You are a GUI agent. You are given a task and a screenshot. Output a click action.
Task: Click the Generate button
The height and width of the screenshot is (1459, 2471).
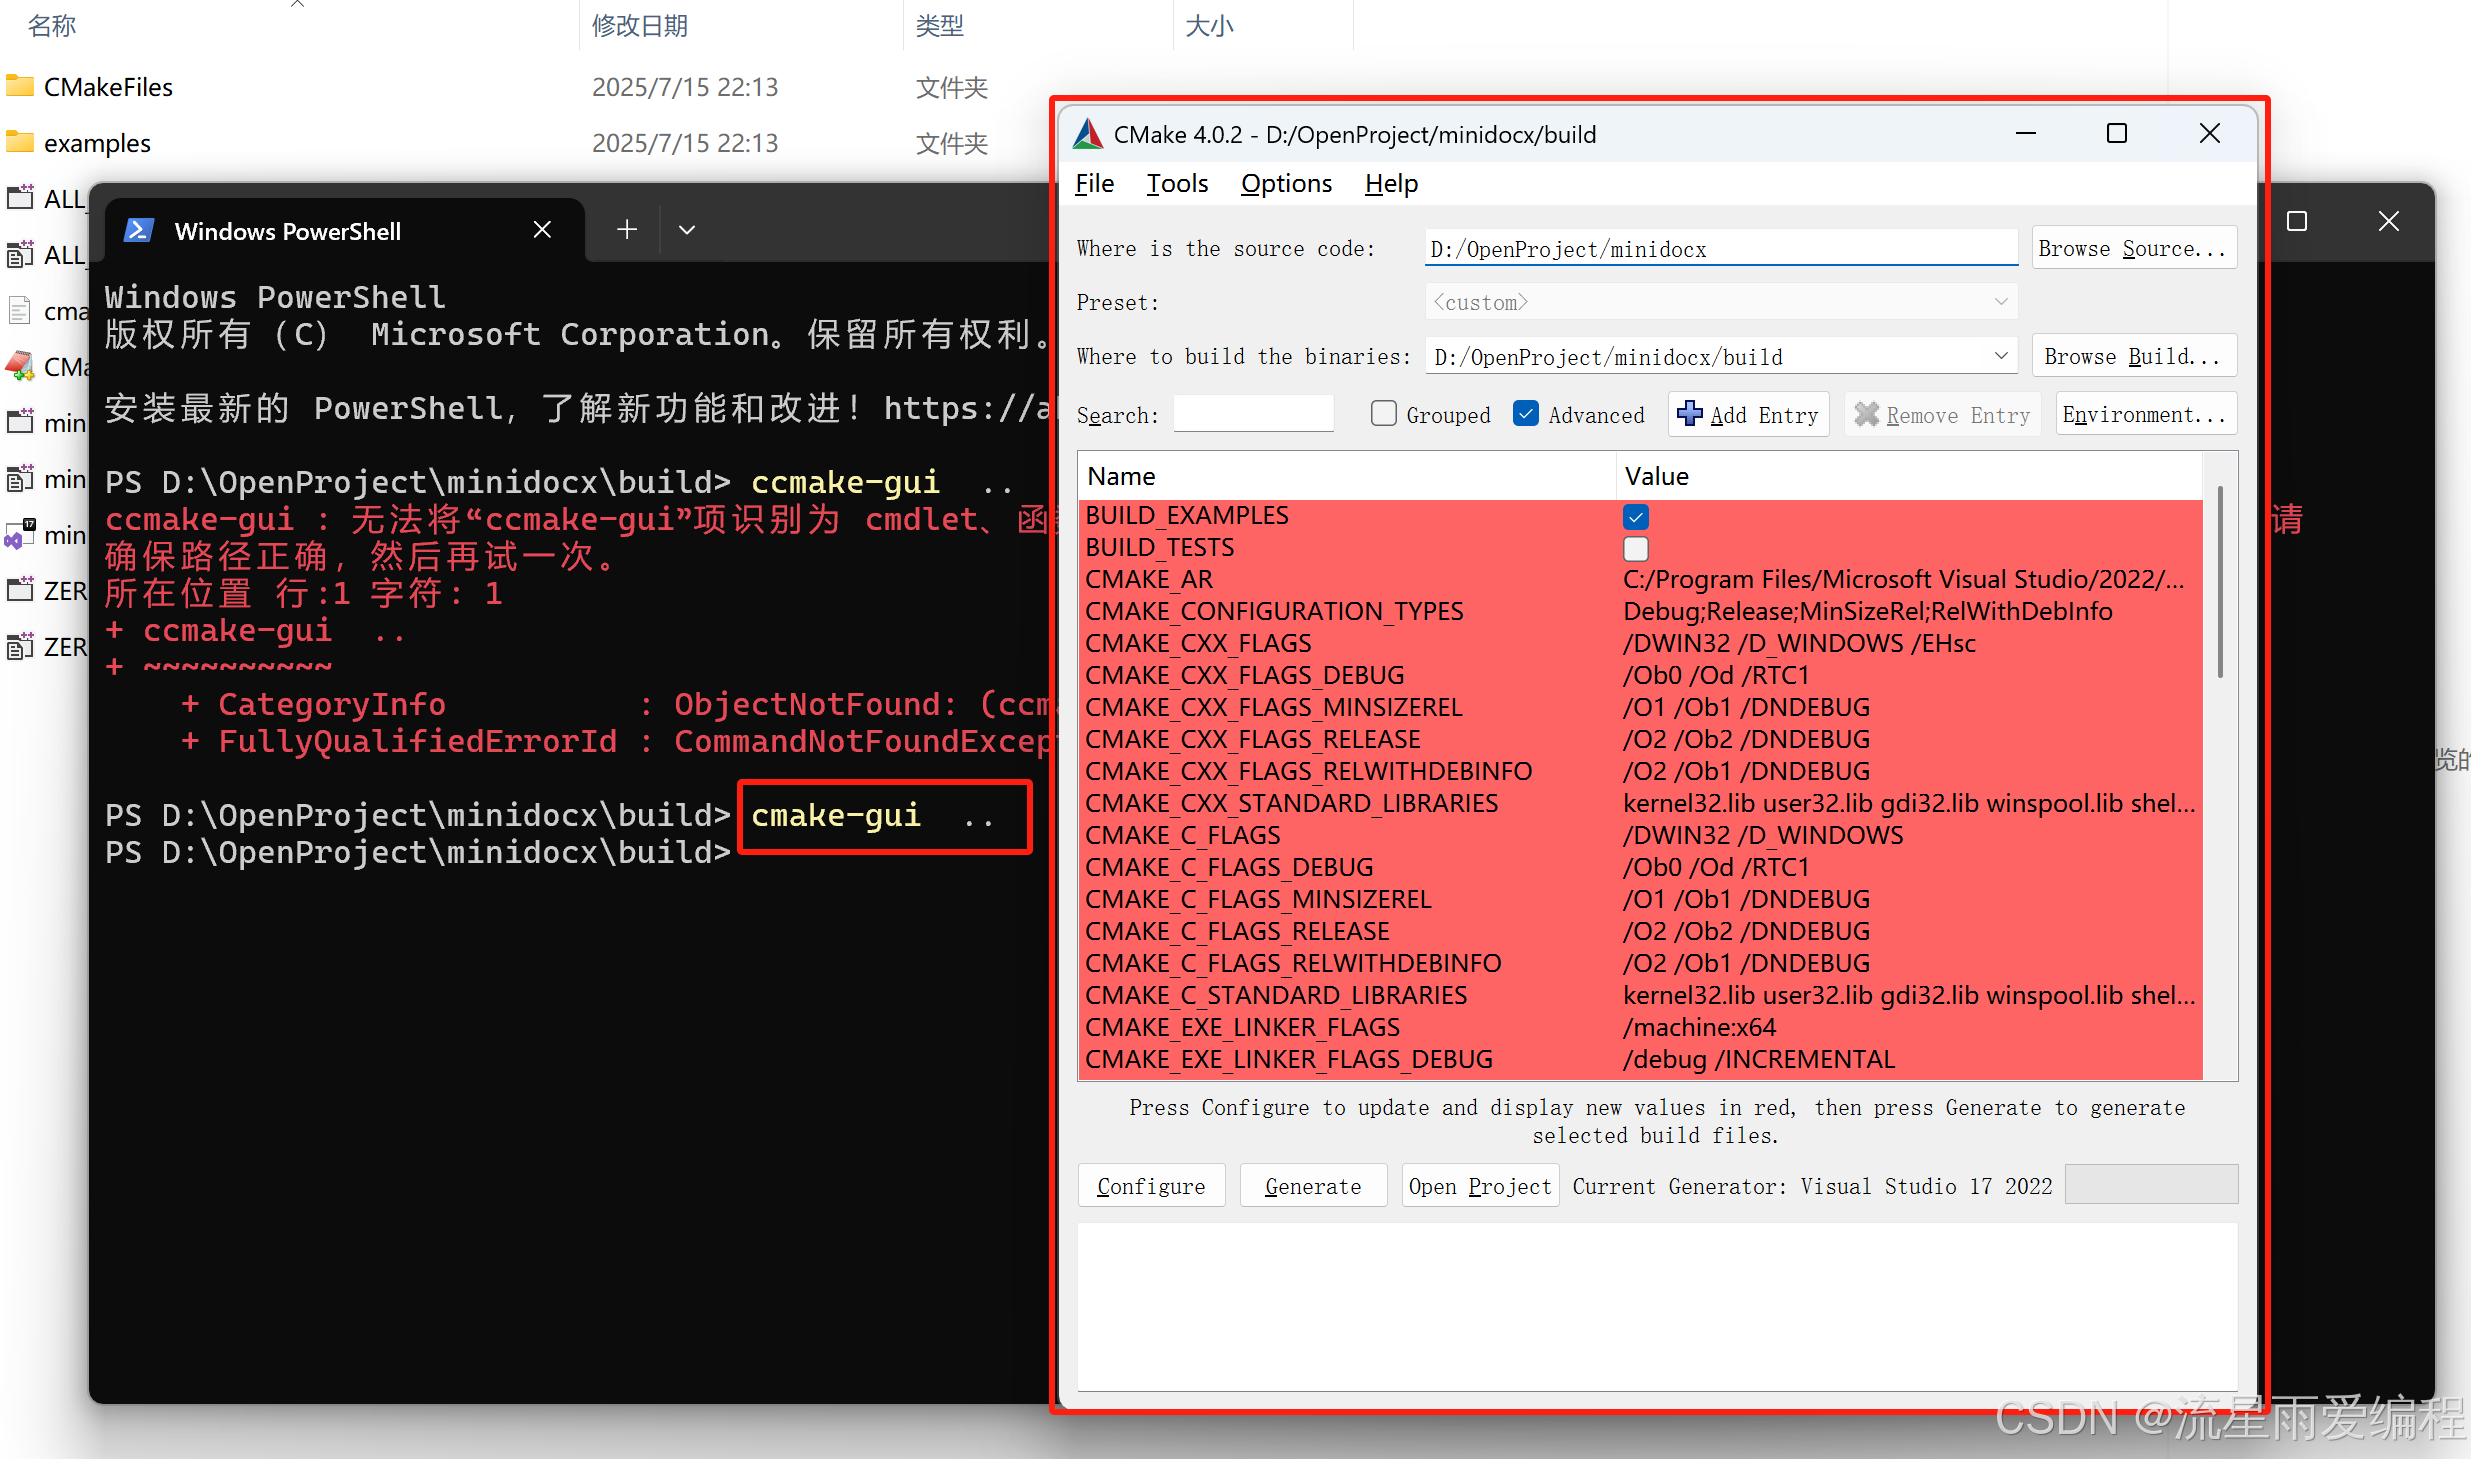pyautogui.click(x=1313, y=1186)
